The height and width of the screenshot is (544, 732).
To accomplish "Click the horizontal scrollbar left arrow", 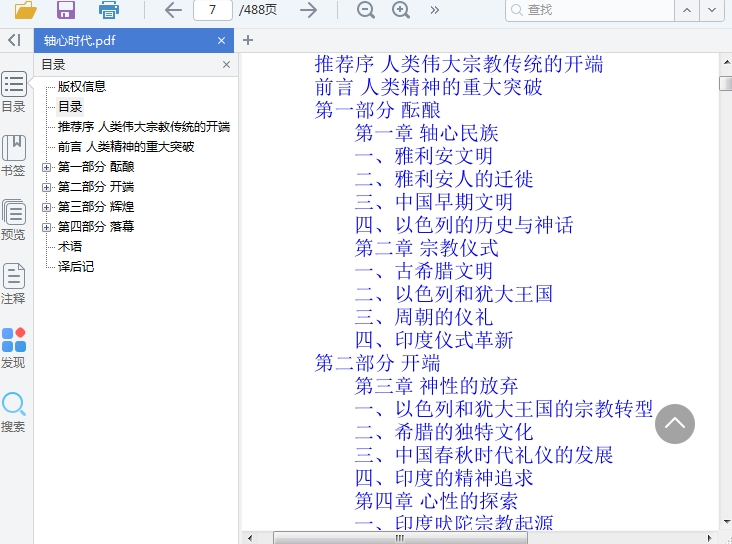I will (x=250, y=538).
